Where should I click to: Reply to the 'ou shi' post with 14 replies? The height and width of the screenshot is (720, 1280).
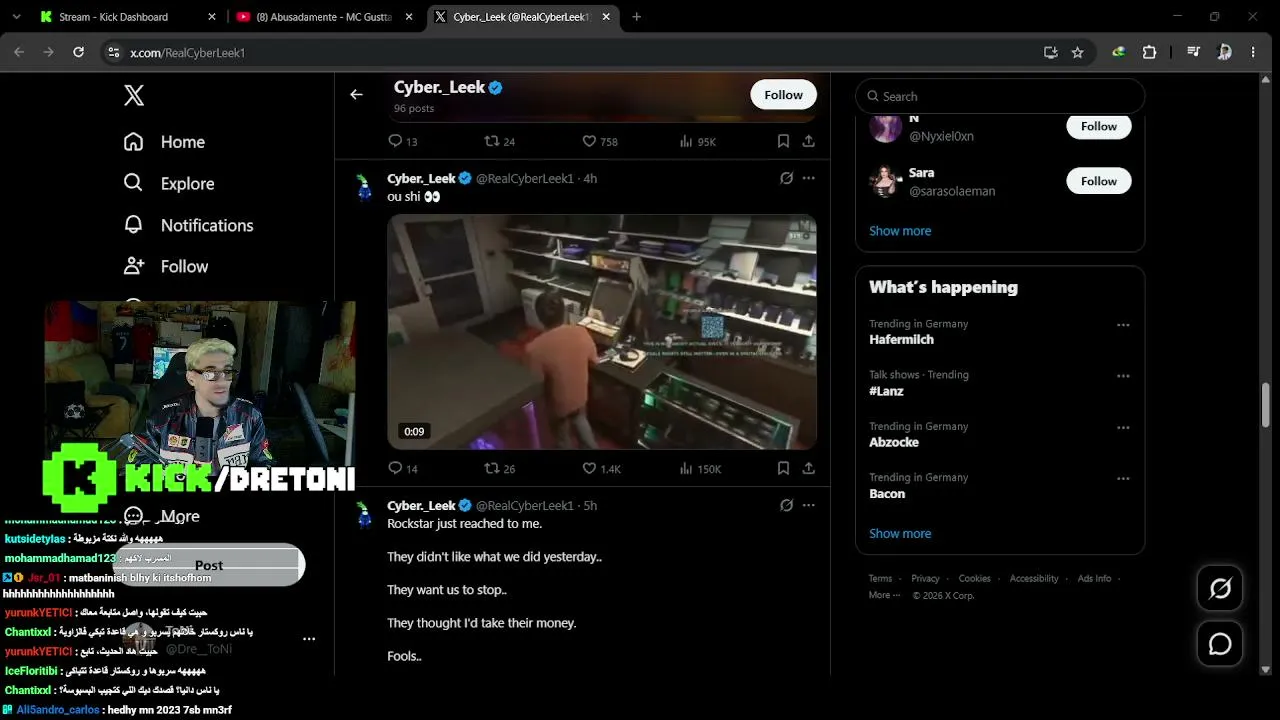[x=403, y=468]
